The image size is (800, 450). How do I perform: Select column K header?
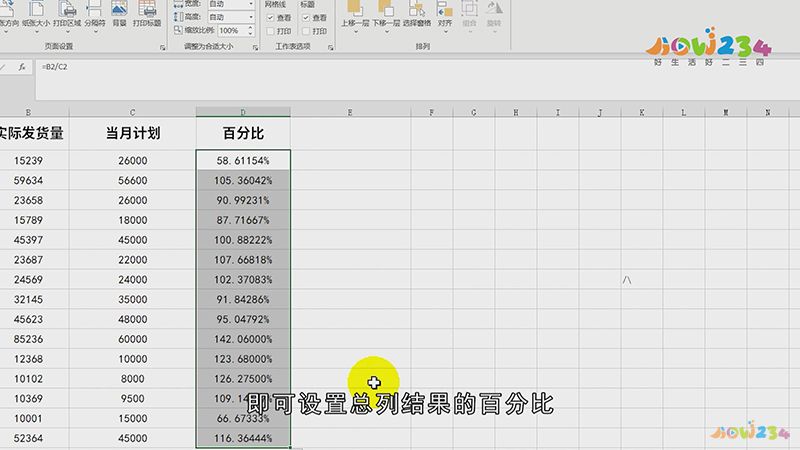[642, 112]
